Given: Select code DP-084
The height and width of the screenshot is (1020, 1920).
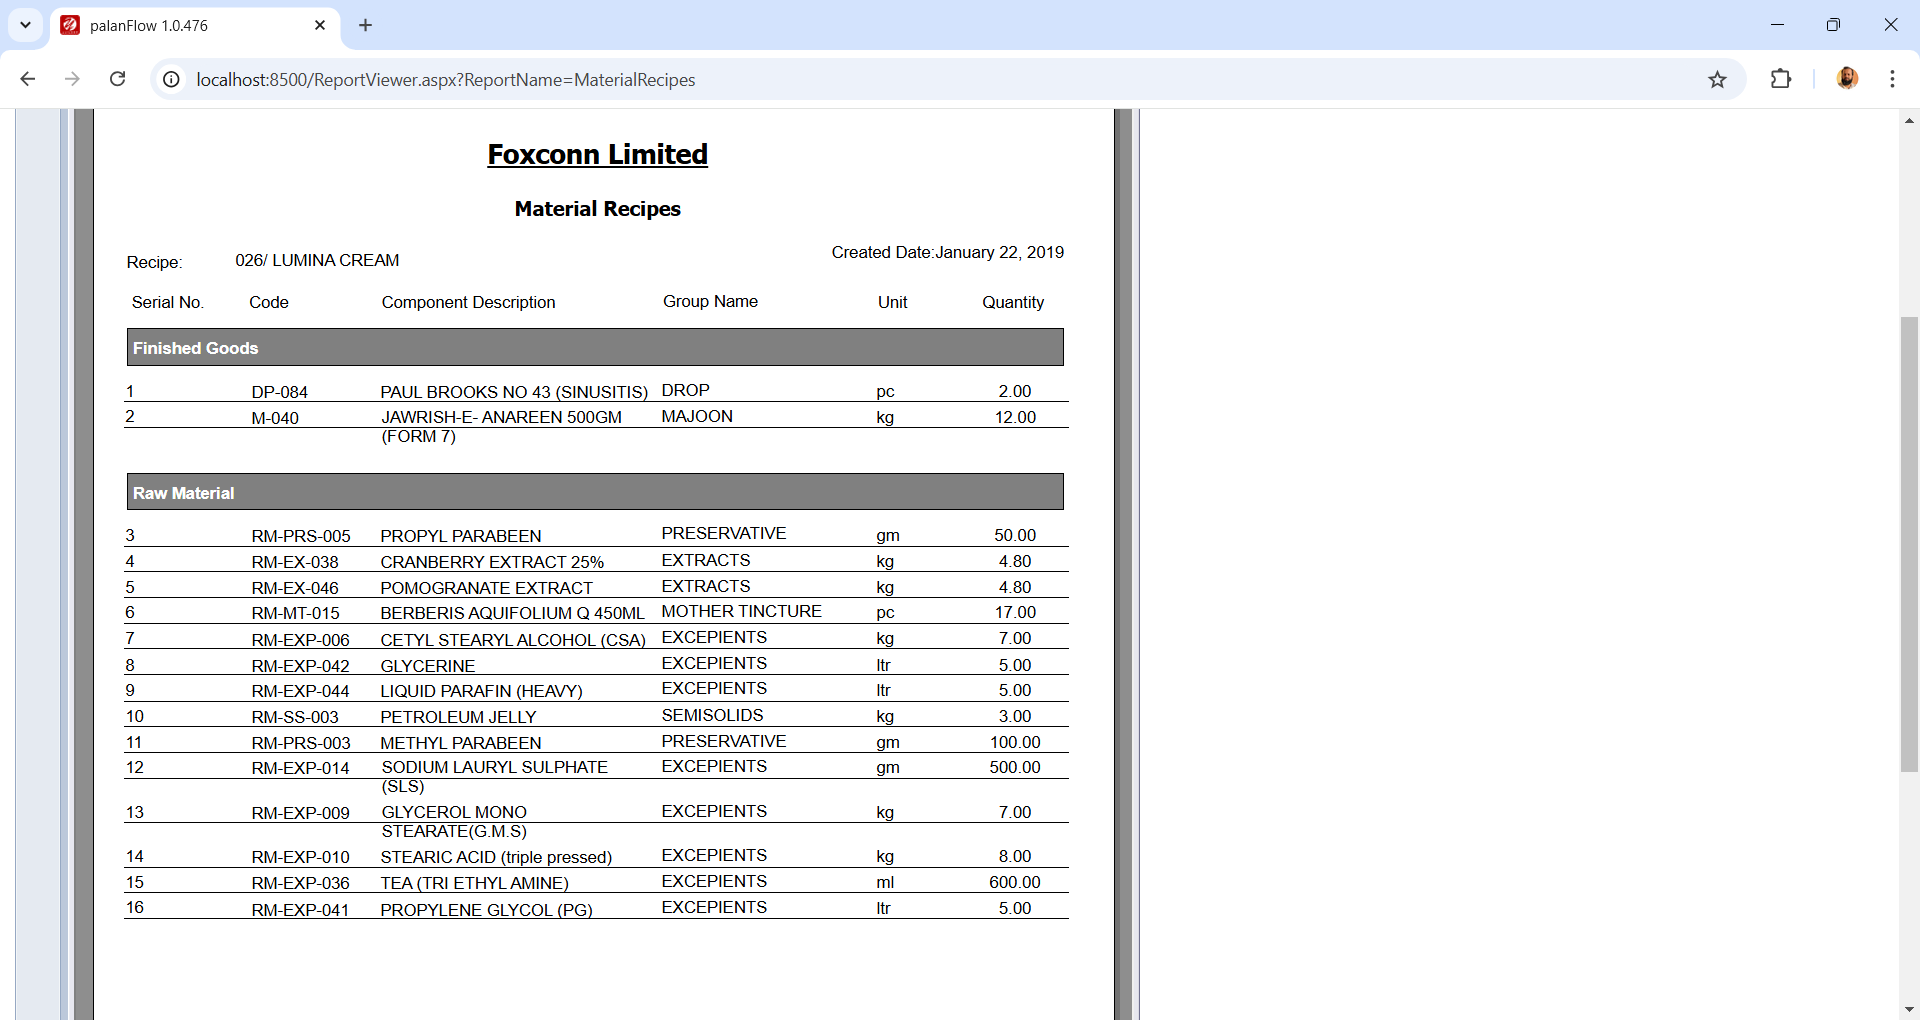Looking at the screenshot, I should 279,392.
